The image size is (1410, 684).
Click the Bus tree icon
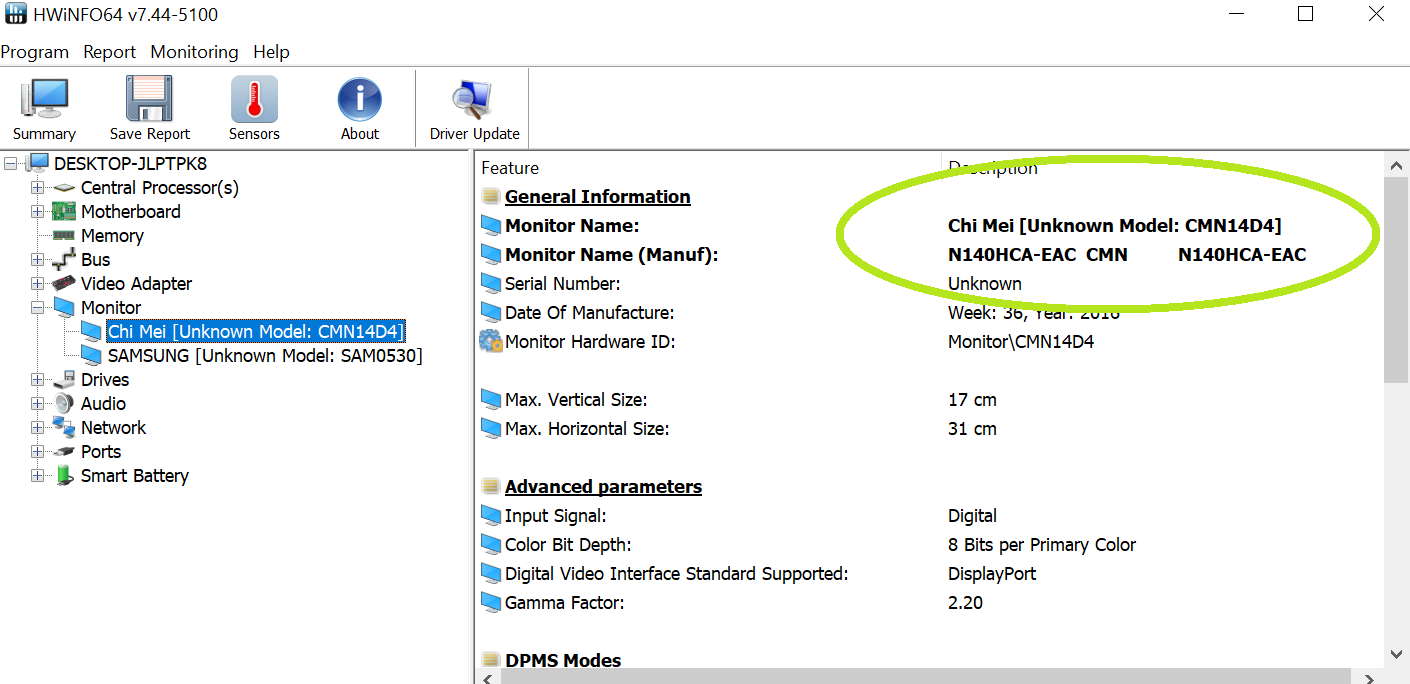pos(64,260)
